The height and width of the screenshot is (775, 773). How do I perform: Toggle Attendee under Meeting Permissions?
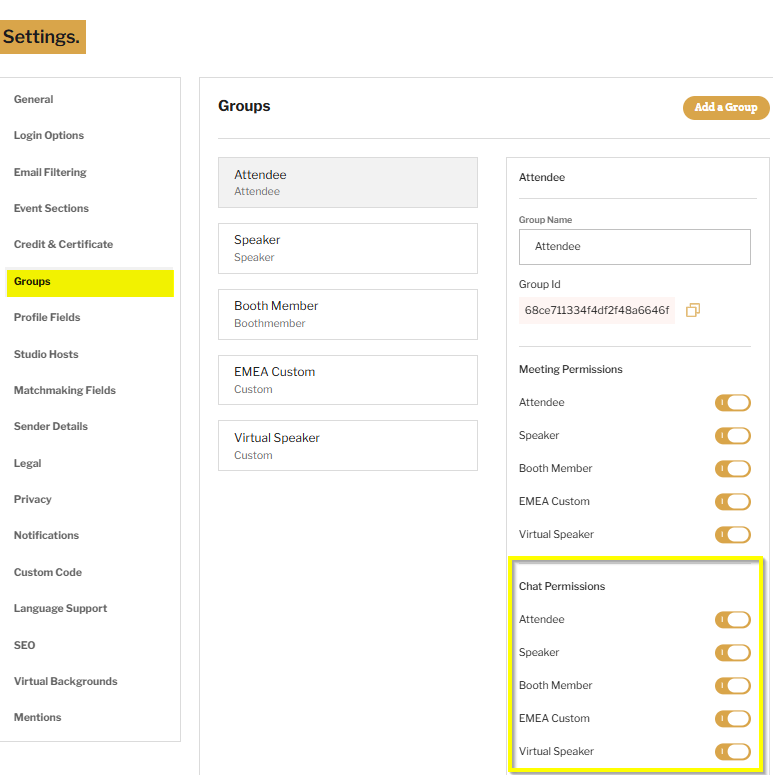coord(732,403)
